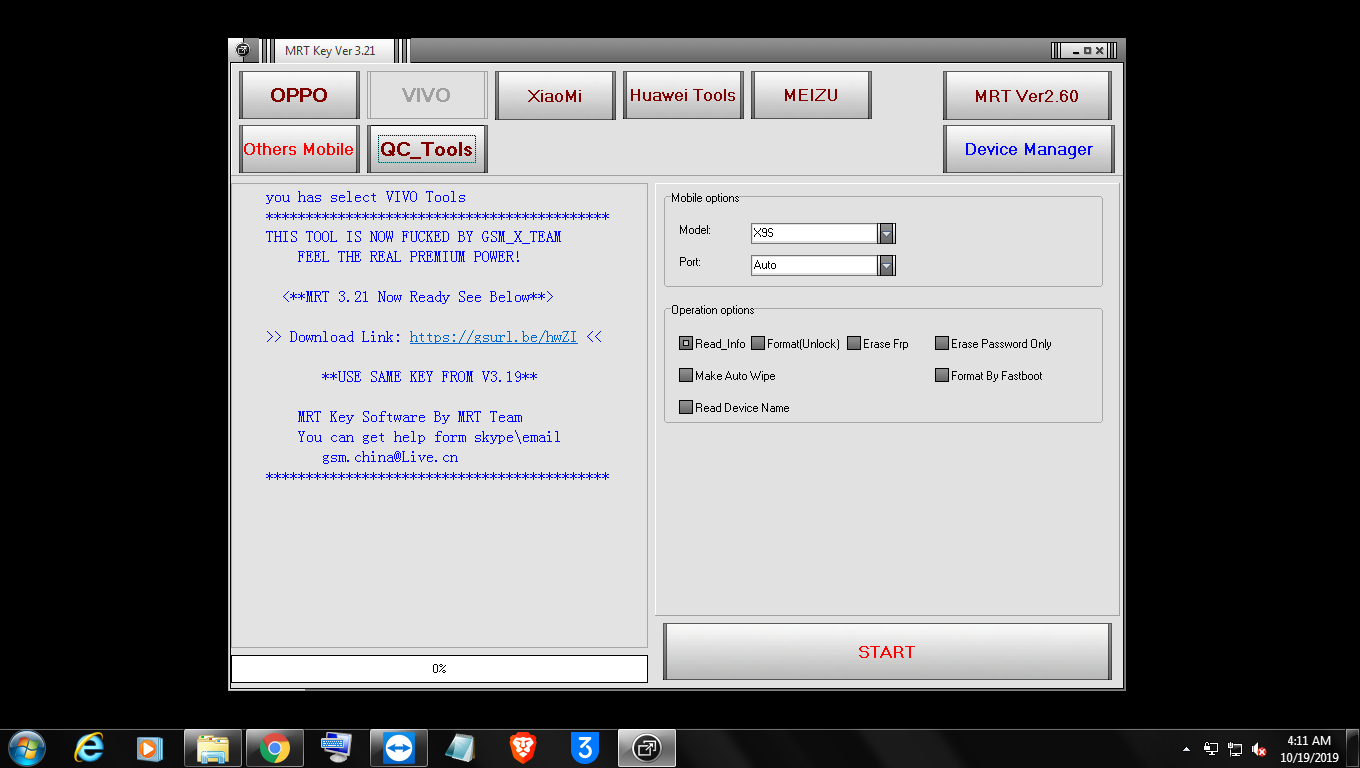Click the 0% progress bar
The width and height of the screenshot is (1360, 768).
(x=439, y=668)
